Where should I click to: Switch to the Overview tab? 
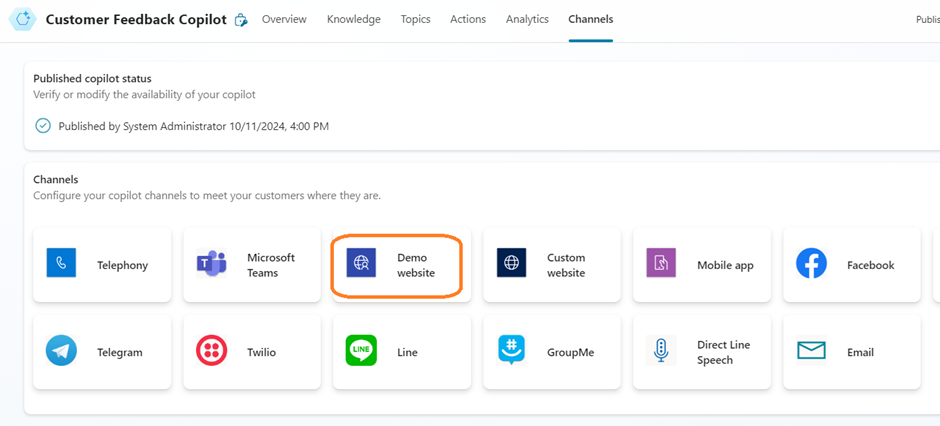tap(285, 19)
